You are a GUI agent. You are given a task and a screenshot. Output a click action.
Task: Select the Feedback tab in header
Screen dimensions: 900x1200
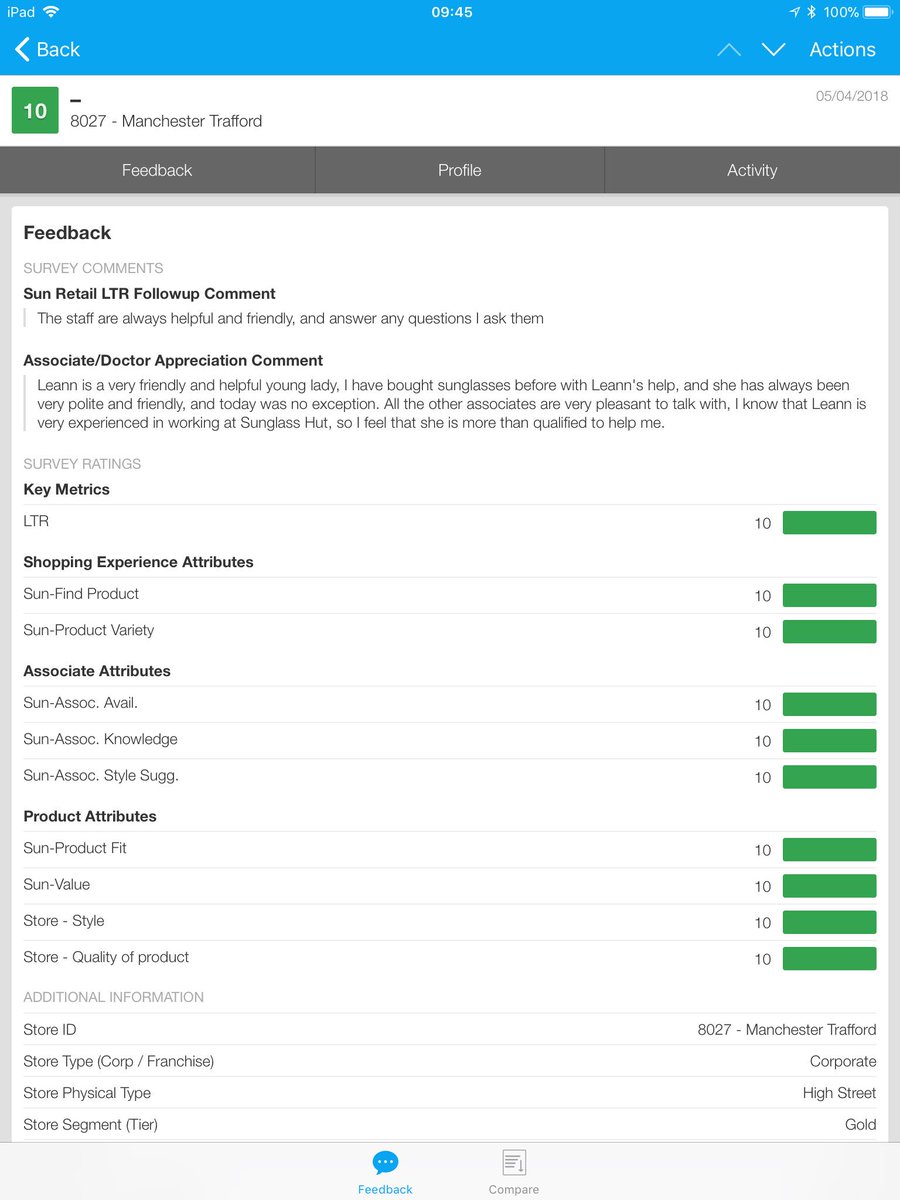pos(157,170)
